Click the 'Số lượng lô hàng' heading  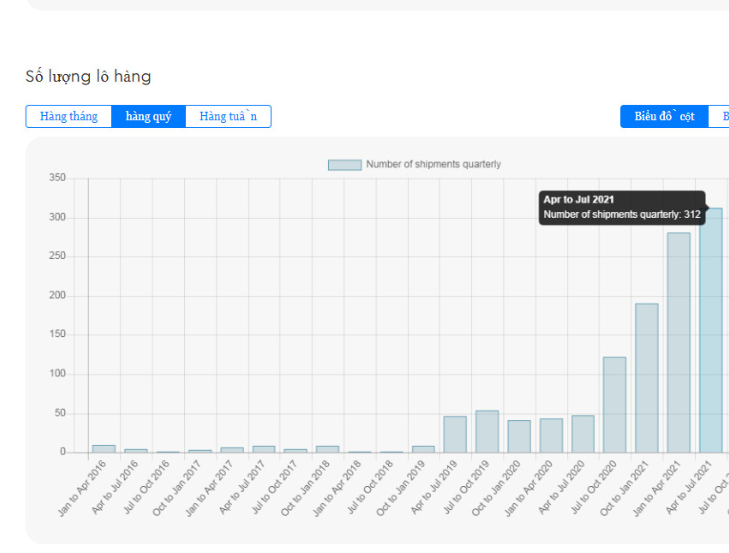[x=88, y=77]
